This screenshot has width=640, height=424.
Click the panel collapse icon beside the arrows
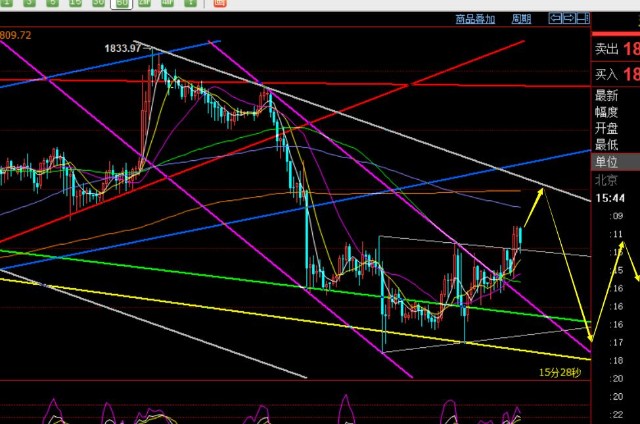[583, 18]
